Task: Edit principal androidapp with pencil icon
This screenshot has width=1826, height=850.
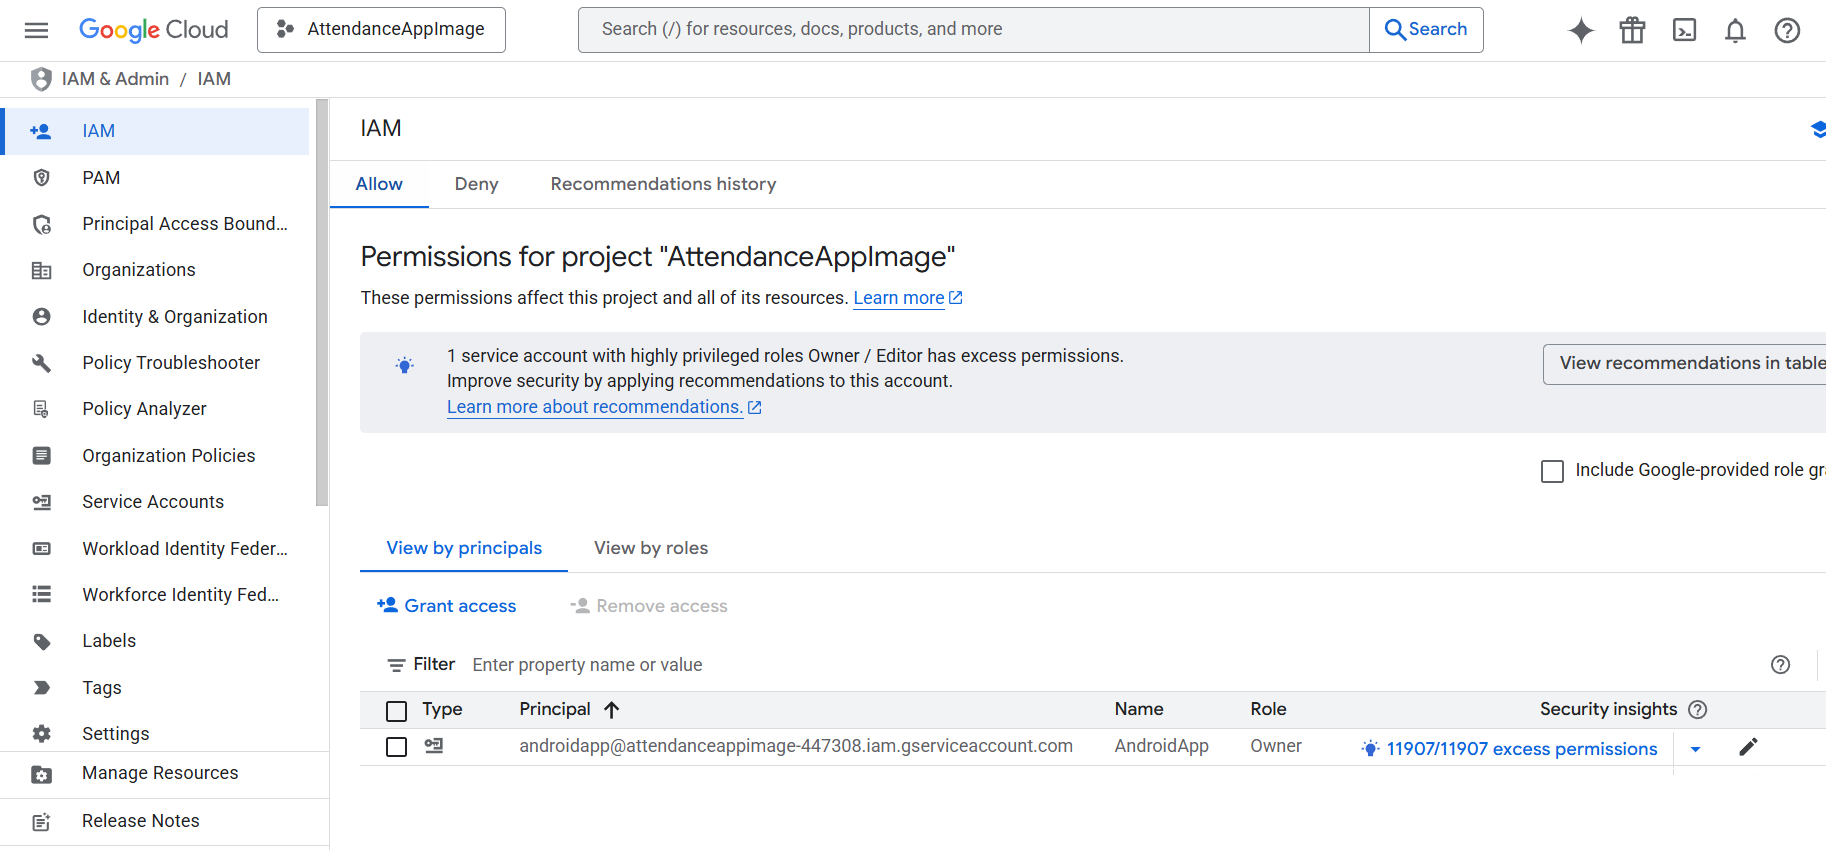Action: 1748,747
